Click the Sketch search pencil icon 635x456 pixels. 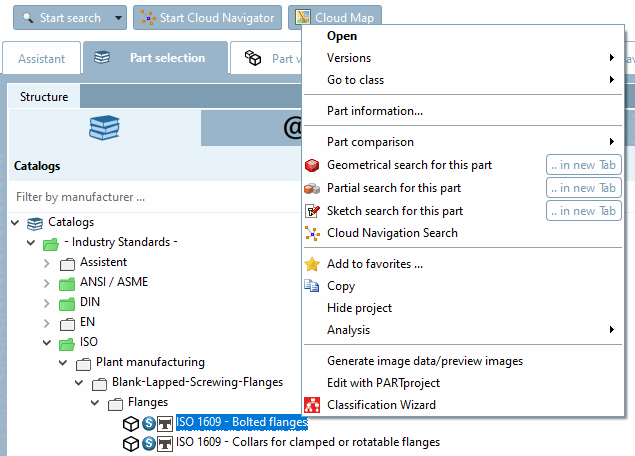pos(313,211)
